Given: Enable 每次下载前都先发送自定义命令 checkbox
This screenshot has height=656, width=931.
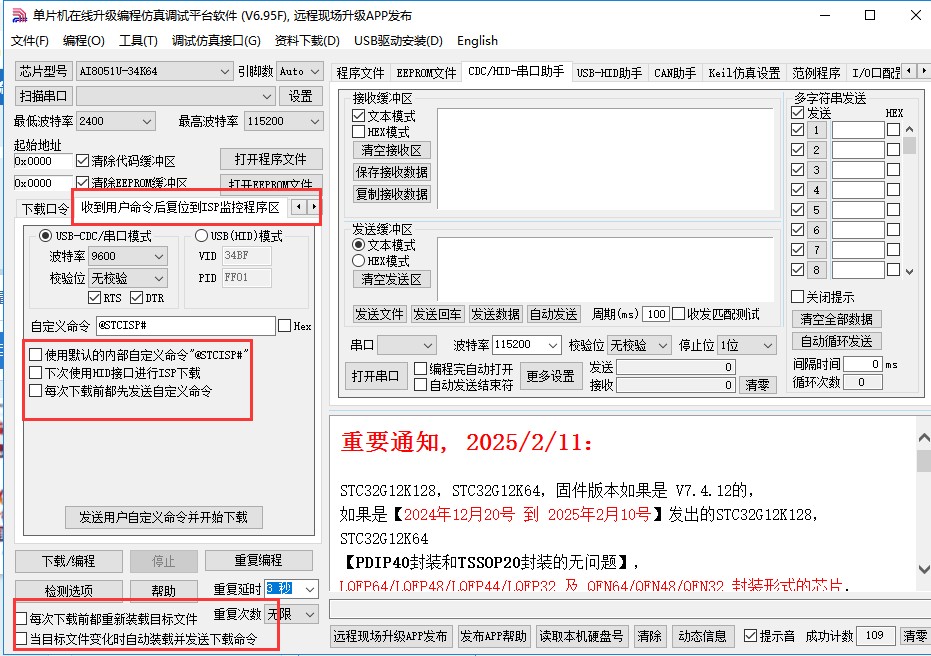Looking at the screenshot, I should (x=36, y=391).
